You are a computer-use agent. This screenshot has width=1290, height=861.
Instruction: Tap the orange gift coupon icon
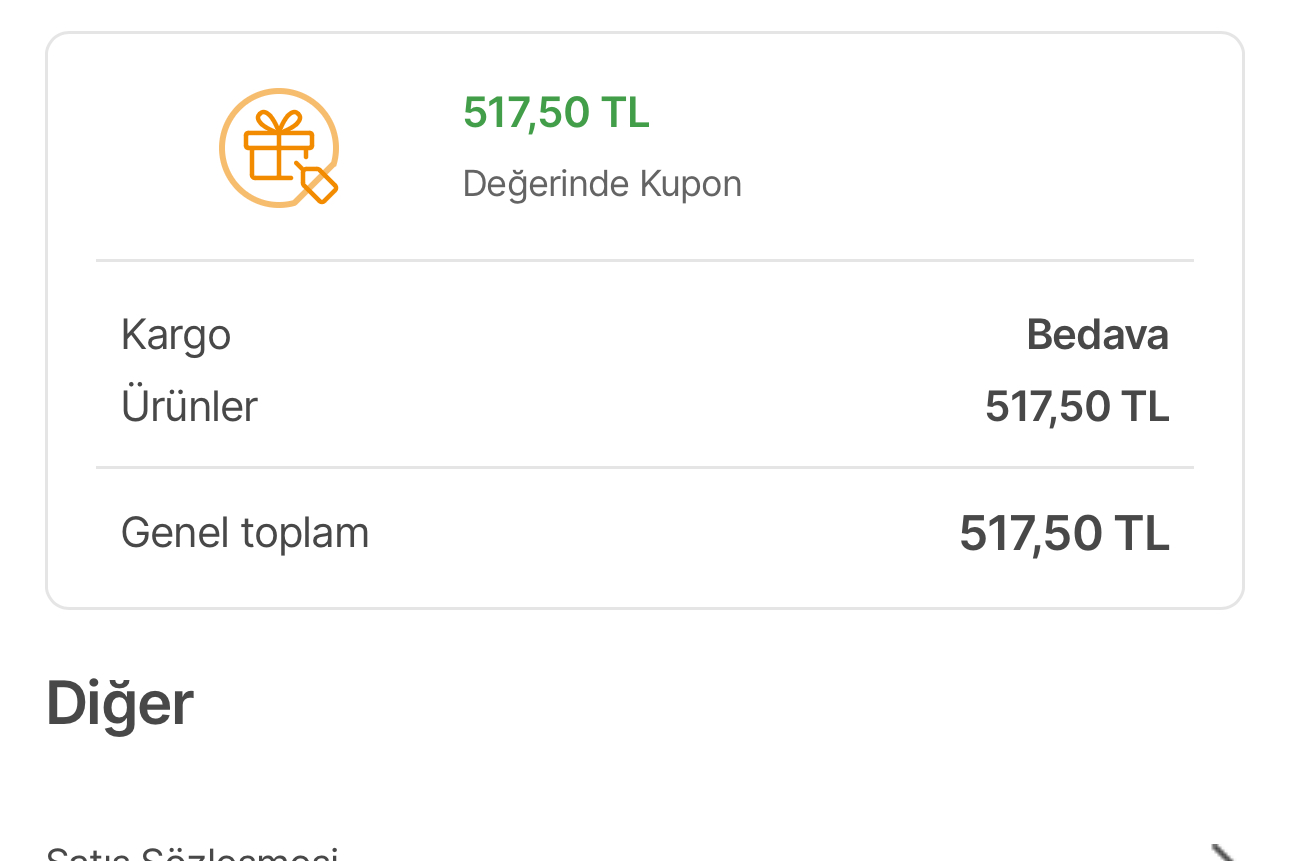click(x=279, y=148)
